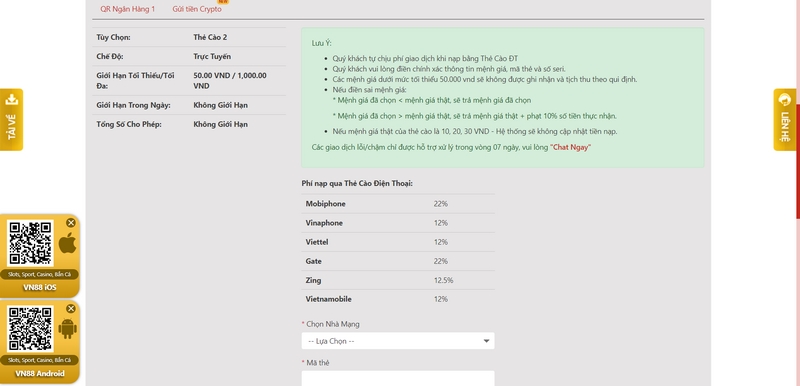Screen dimensions: 800x386
Task: Click the headset icon on Liên Hệ tab
Action: (x=785, y=100)
